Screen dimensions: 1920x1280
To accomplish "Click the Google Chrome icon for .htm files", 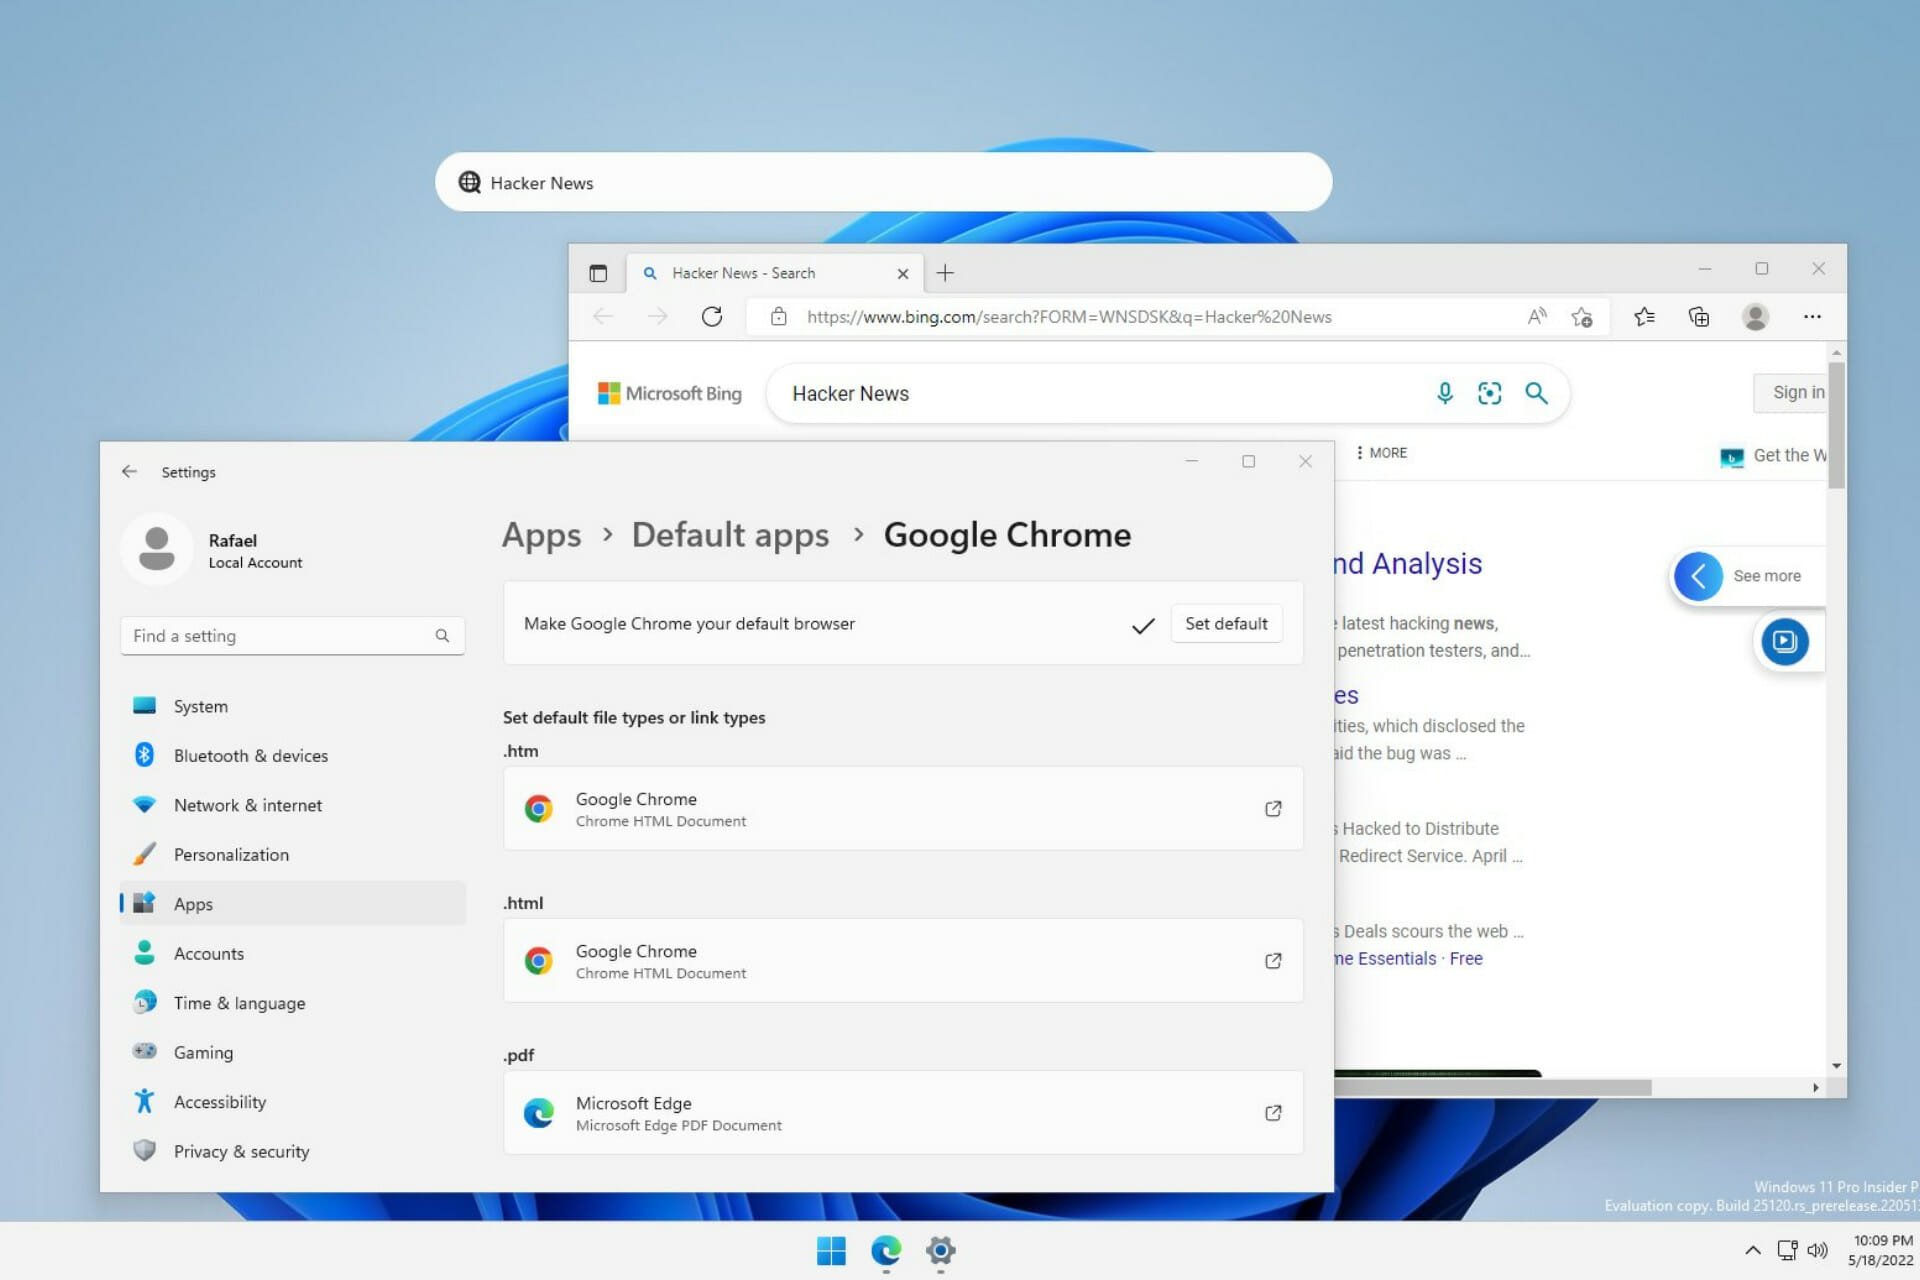I will (x=539, y=807).
